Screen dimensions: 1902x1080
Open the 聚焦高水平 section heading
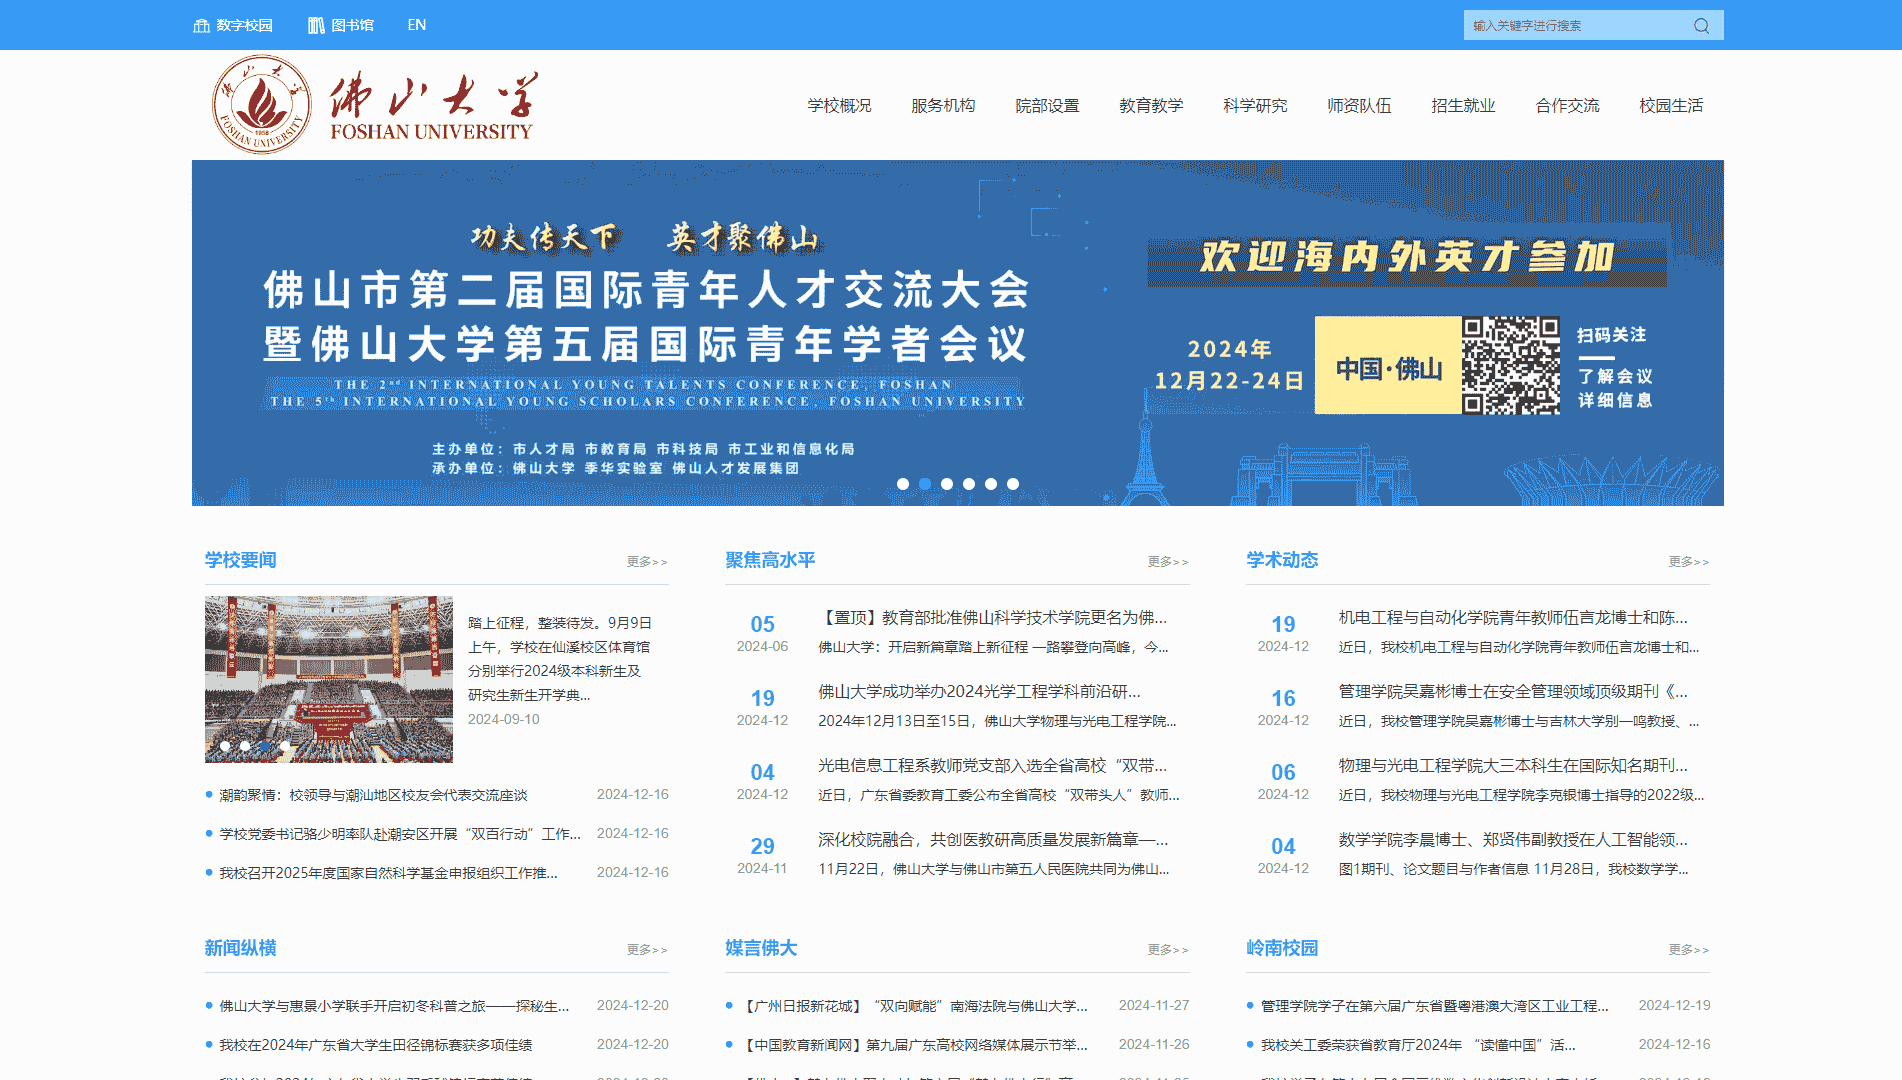[770, 560]
